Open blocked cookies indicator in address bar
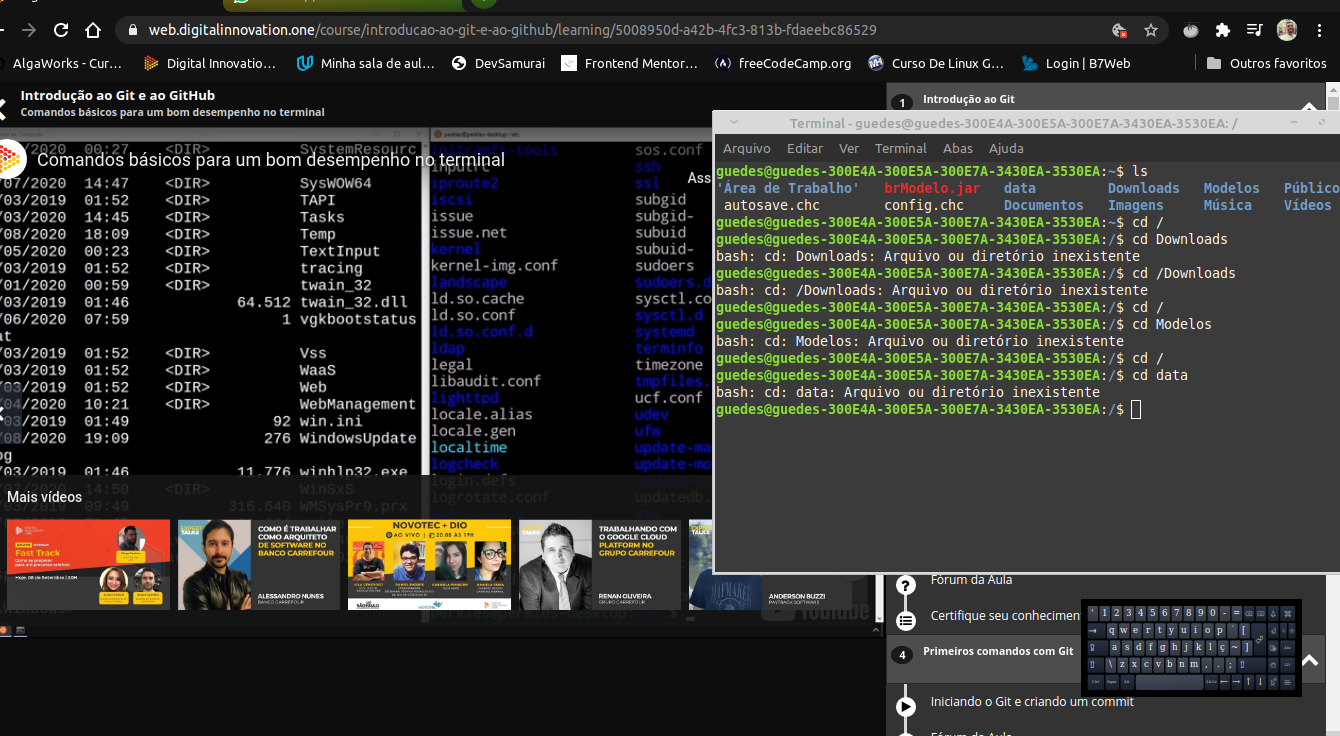The width and height of the screenshot is (1340, 736). 1119,30
